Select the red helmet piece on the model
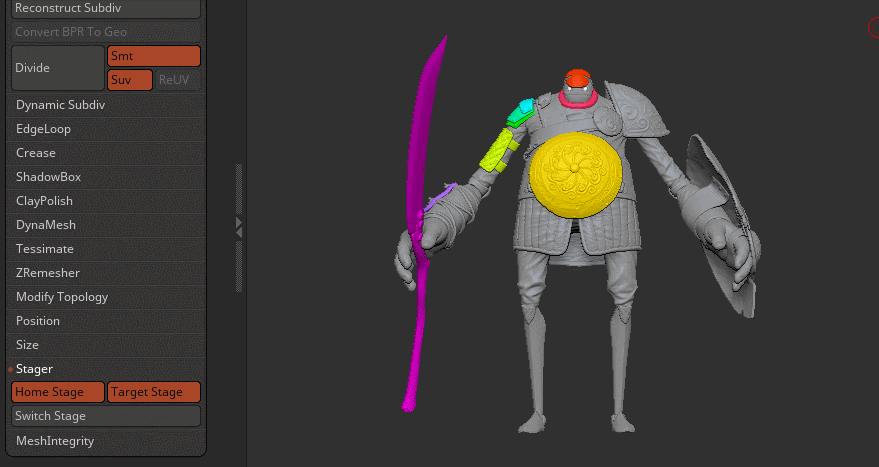This screenshot has height=467, width=879. [577, 77]
